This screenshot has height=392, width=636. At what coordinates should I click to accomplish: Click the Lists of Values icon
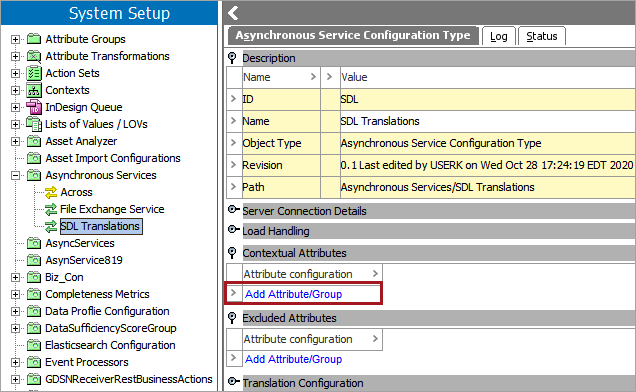pos(34,124)
